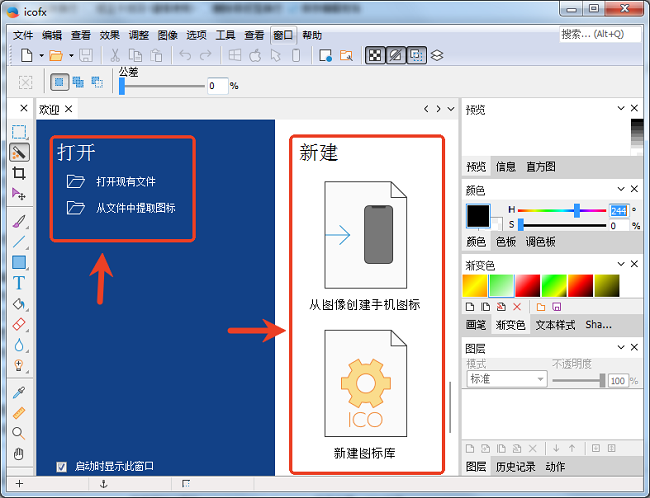650x498 pixels.
Task: Switch to the 调色板 tab
Action: coord(540,242)
